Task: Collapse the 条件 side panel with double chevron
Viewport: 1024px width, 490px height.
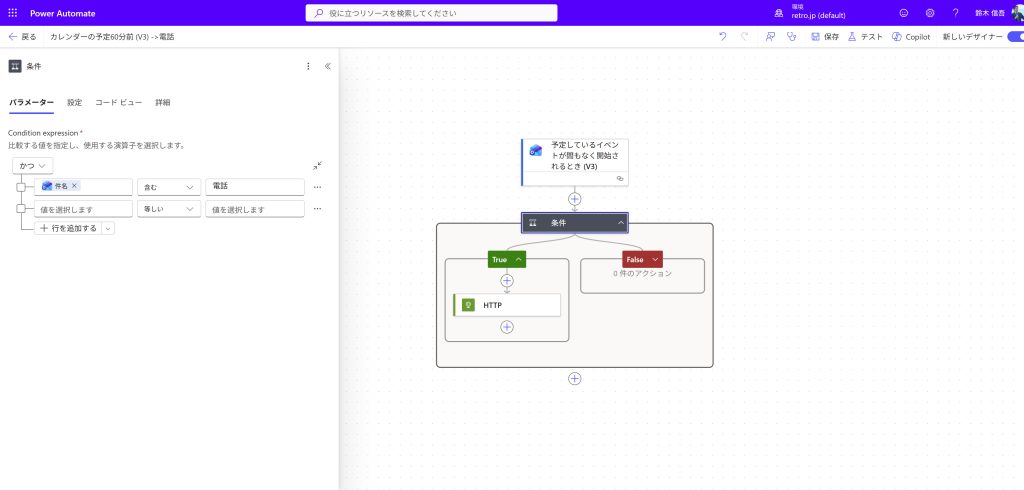Action: point(328,66)
